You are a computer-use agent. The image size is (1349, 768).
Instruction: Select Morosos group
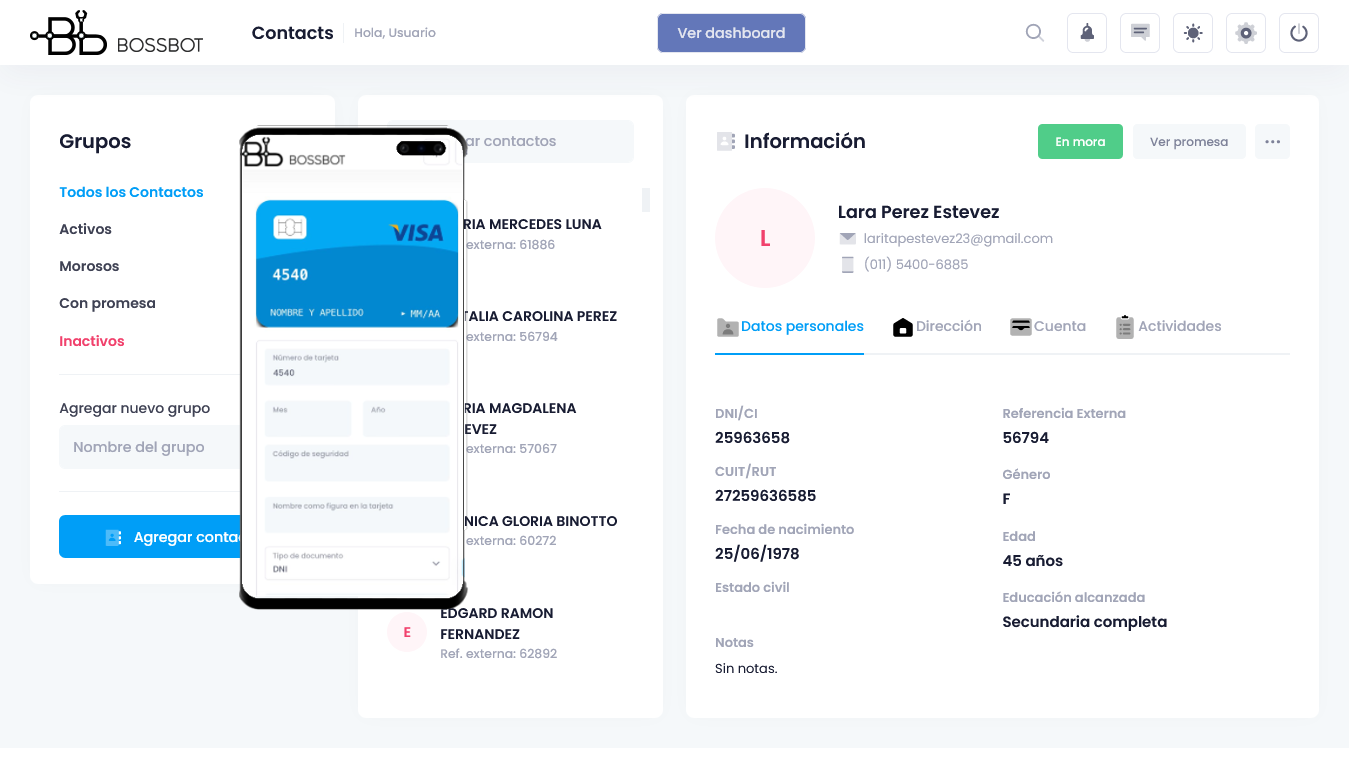tap(89, 266)
